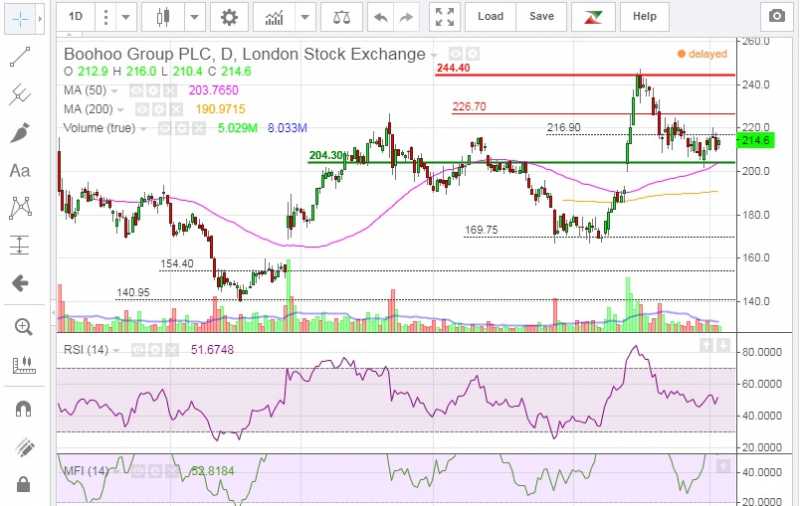Select the brush drawing tool
The image size is (800, 506).
tap(20, 133)
